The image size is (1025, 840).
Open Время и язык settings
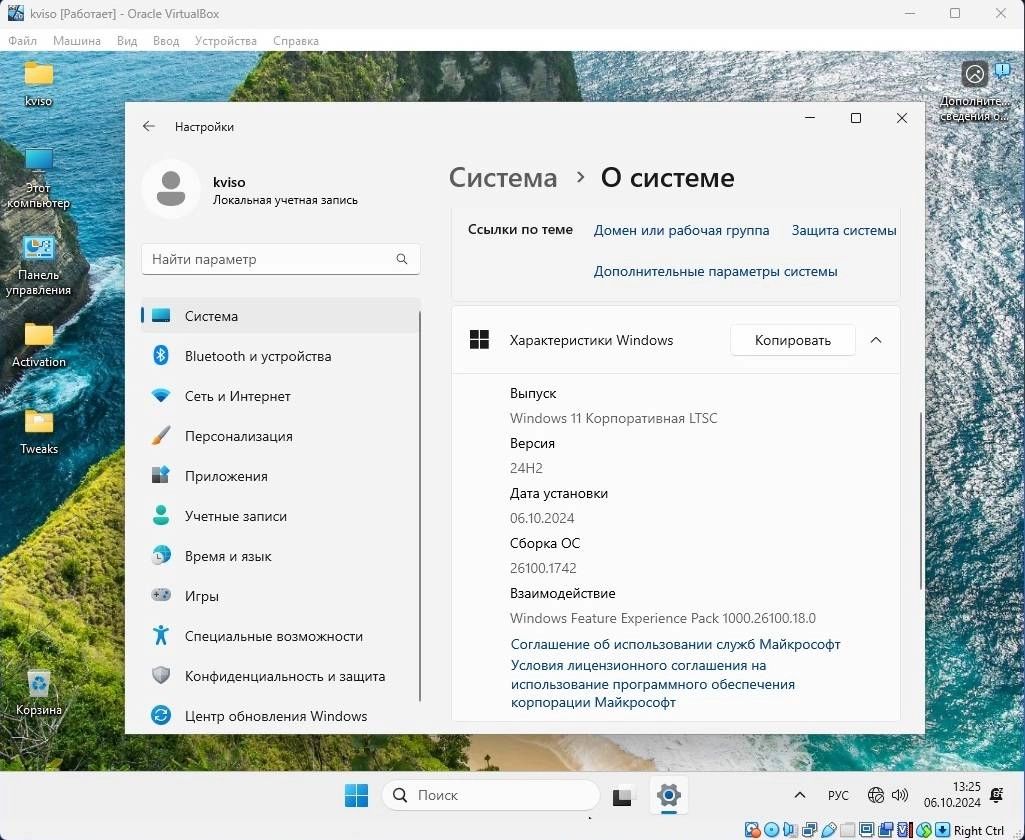click(x=280, y=556)
